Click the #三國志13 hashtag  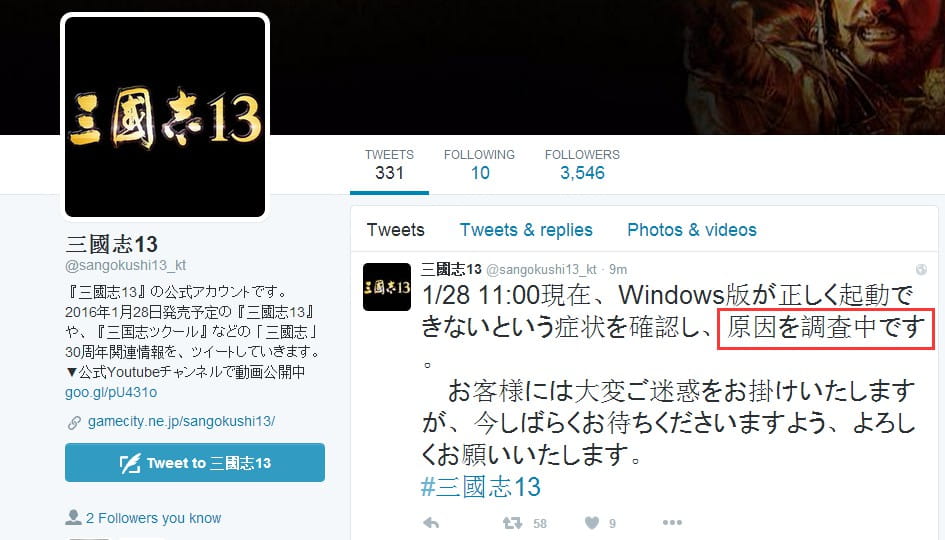pyautogui.click(x=480, y=487)
